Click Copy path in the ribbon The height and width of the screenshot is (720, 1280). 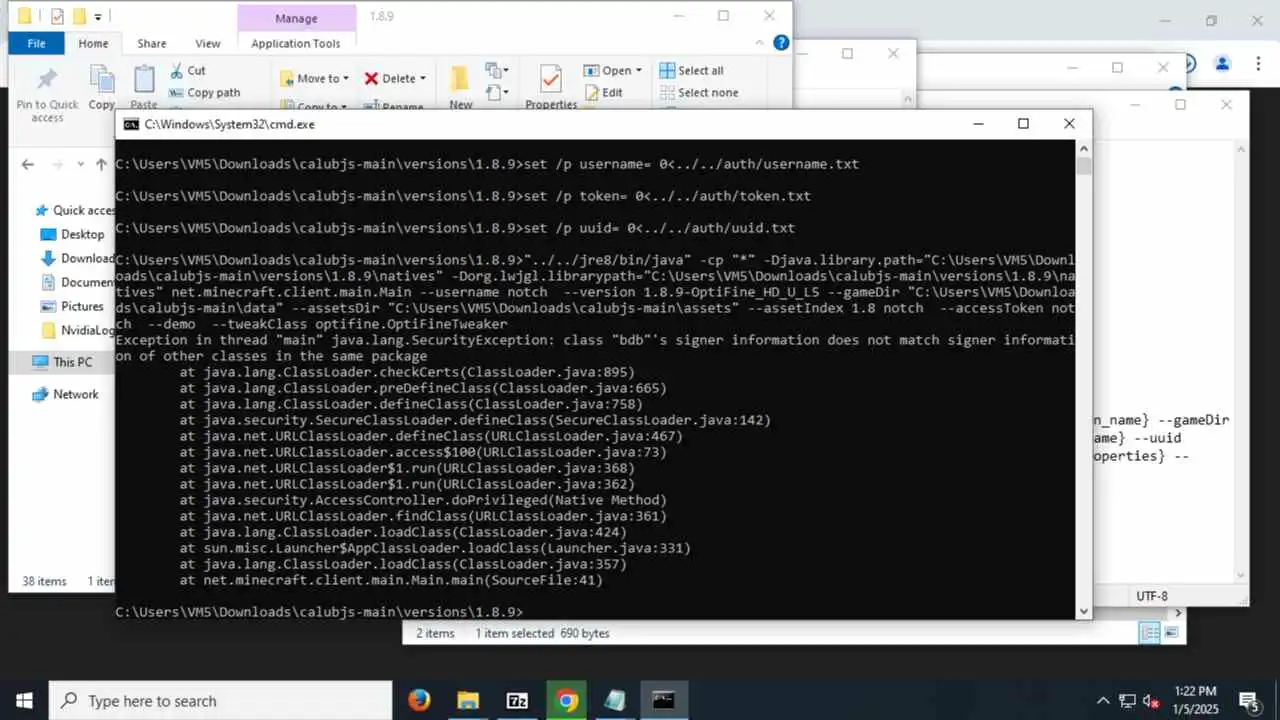click(205, 93)
